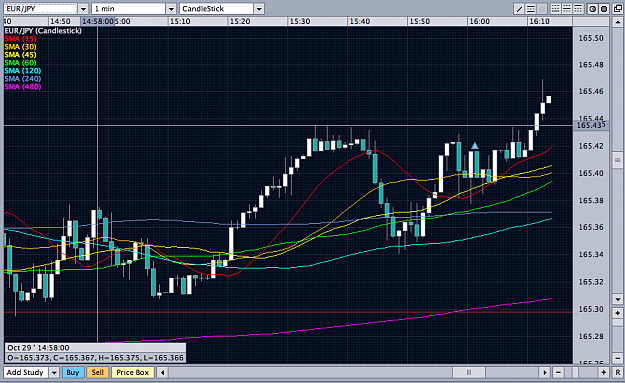
Task: Choose the top-line grid layout icon
Action: (578, 9)
